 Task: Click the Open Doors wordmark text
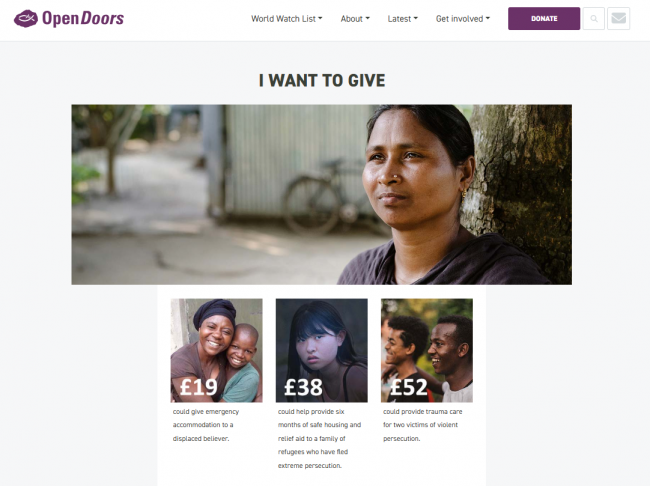click(83, 19)
